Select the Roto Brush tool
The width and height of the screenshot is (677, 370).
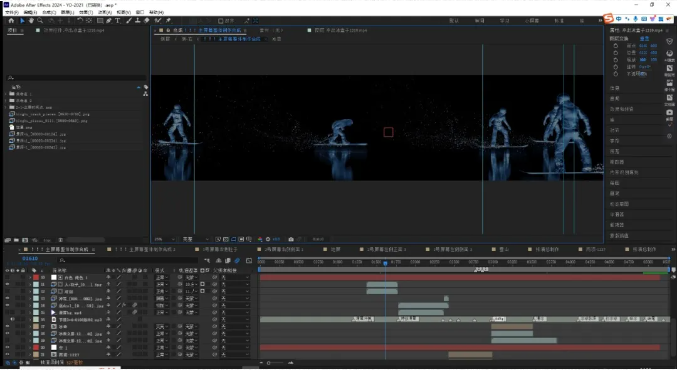click(x=158, y=20)
